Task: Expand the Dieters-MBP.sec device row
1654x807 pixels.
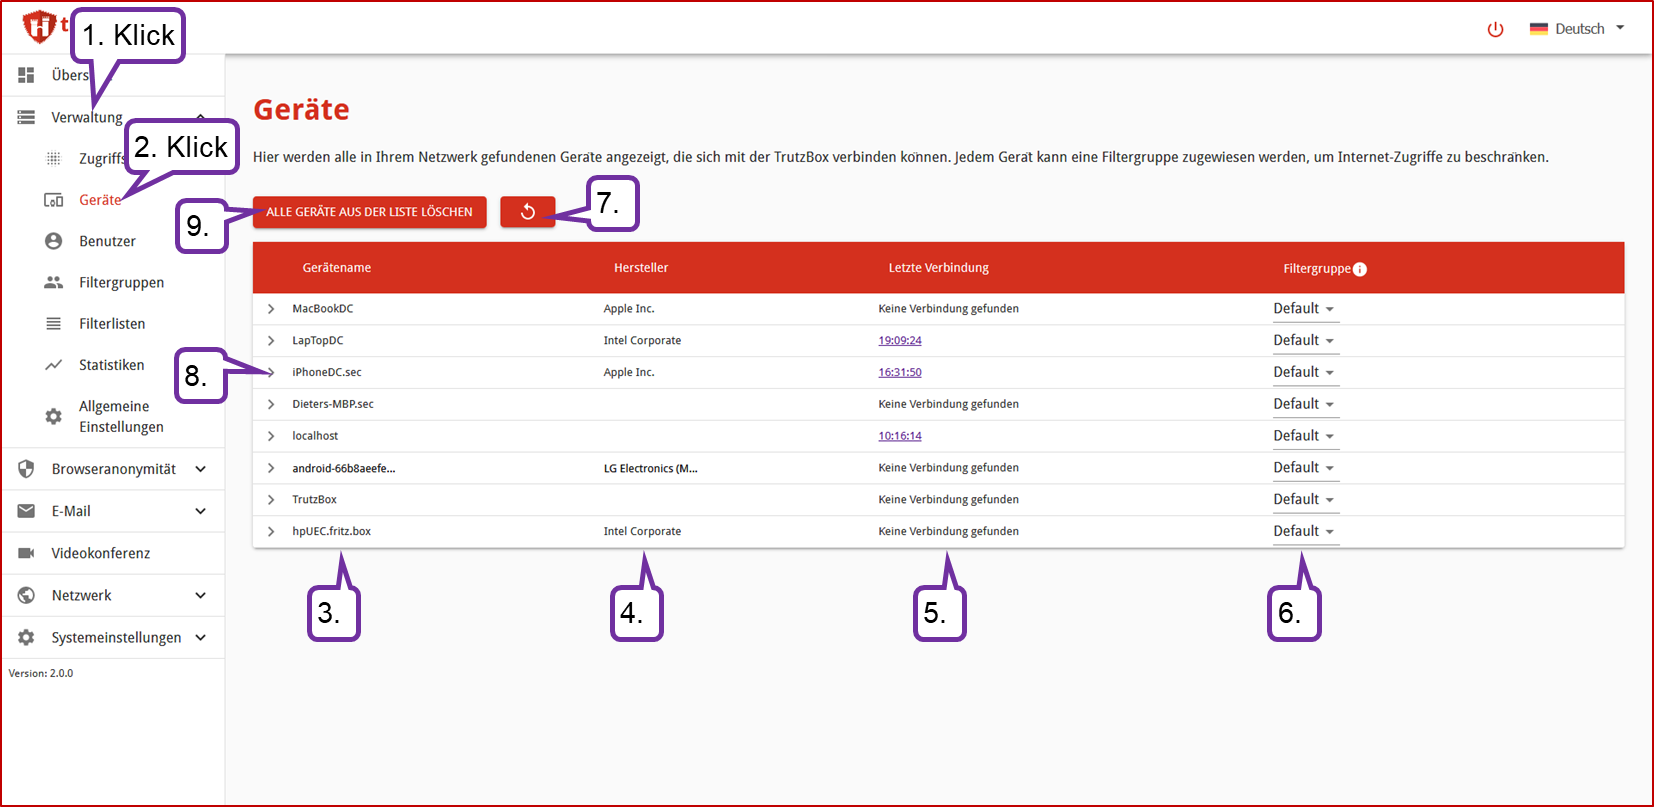Action: click(271, 404)
